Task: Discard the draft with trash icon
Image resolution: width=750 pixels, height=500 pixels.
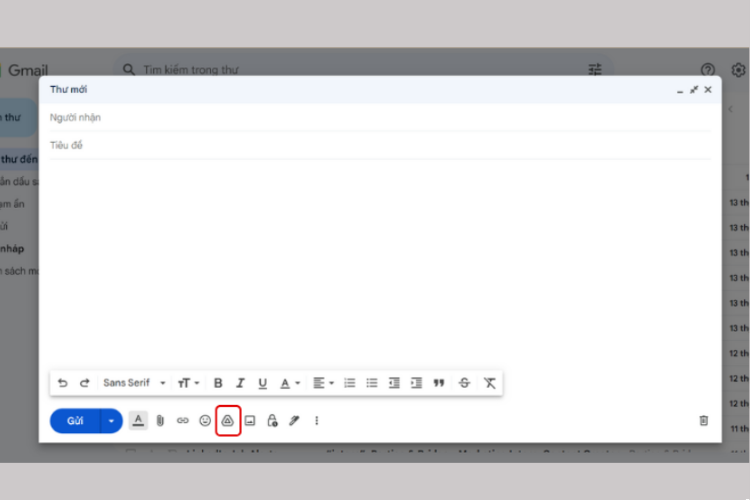Action: (704, 421)
